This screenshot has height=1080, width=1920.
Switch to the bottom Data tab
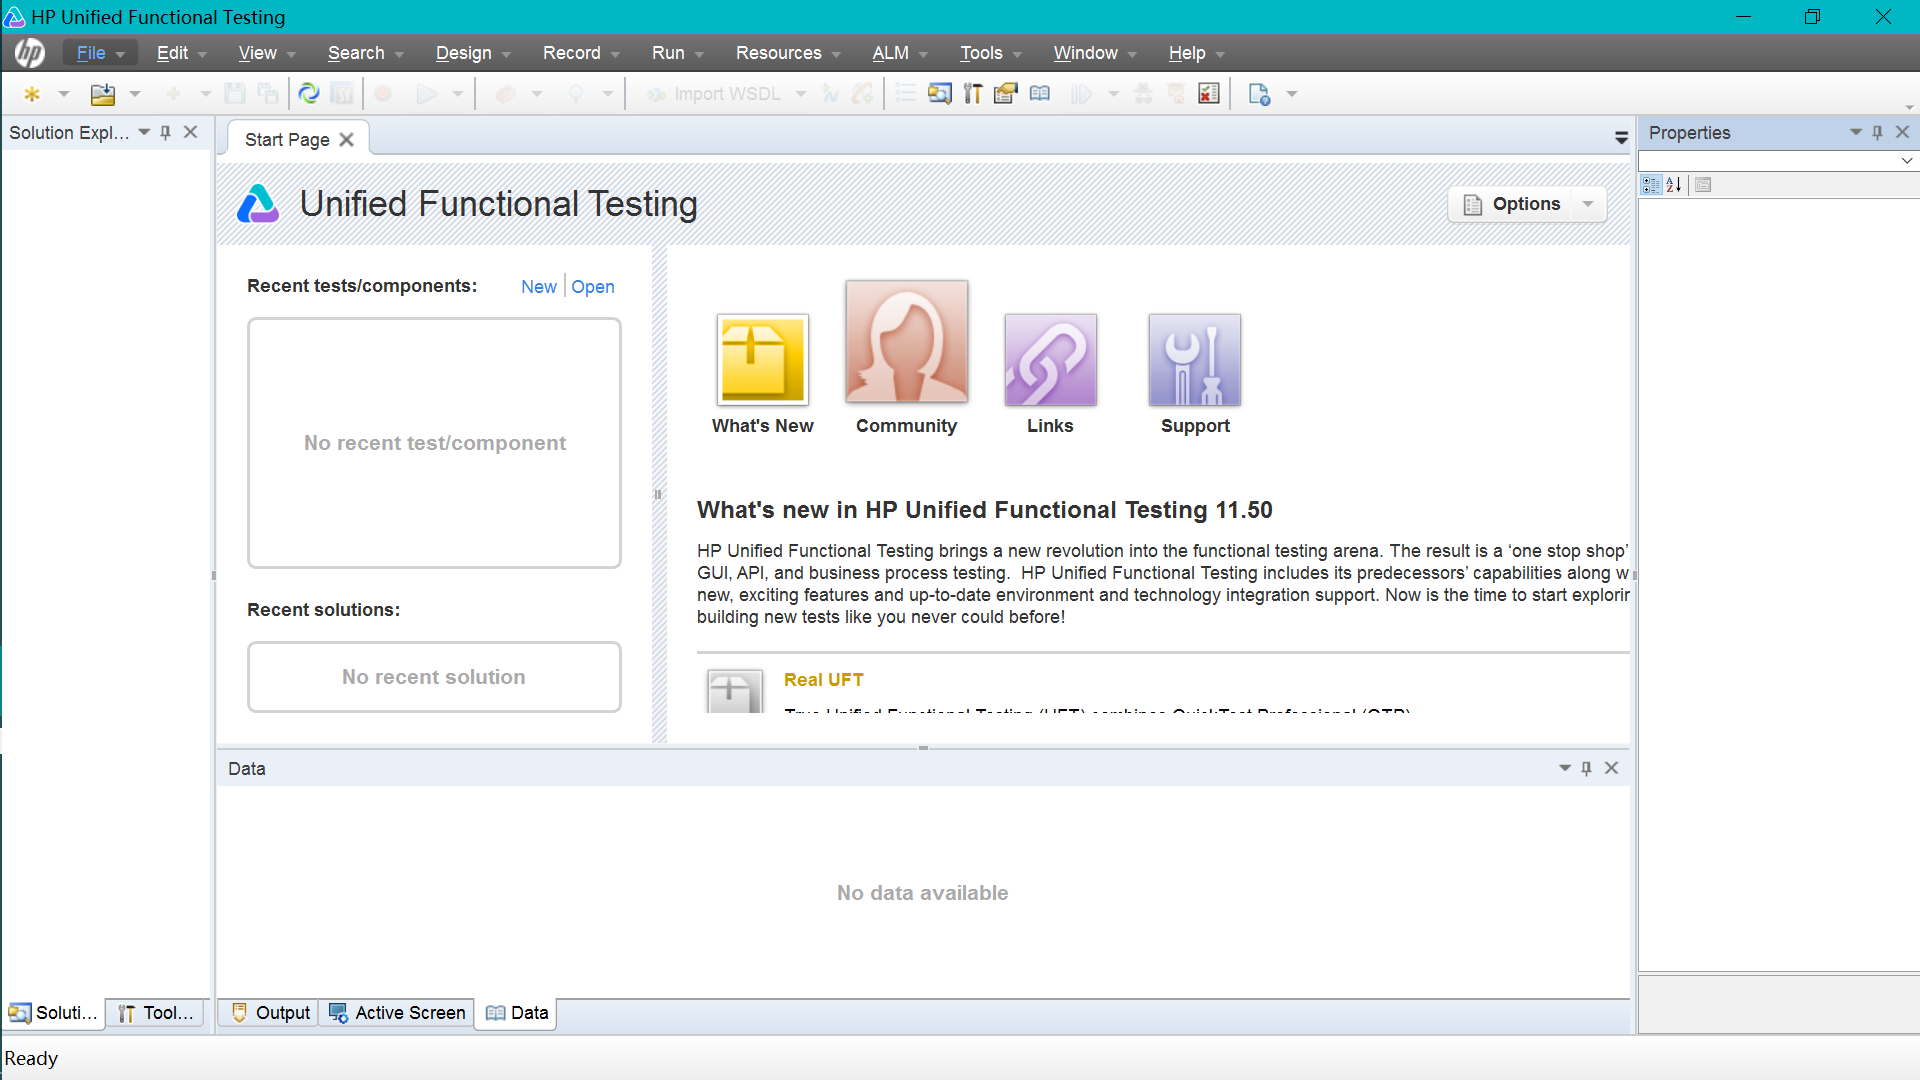tap(517, 1013)
